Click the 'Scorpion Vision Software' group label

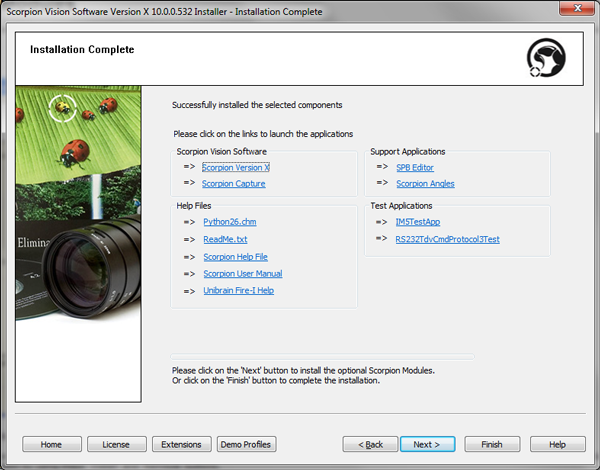pyautogui.click(x=222, y=152)
